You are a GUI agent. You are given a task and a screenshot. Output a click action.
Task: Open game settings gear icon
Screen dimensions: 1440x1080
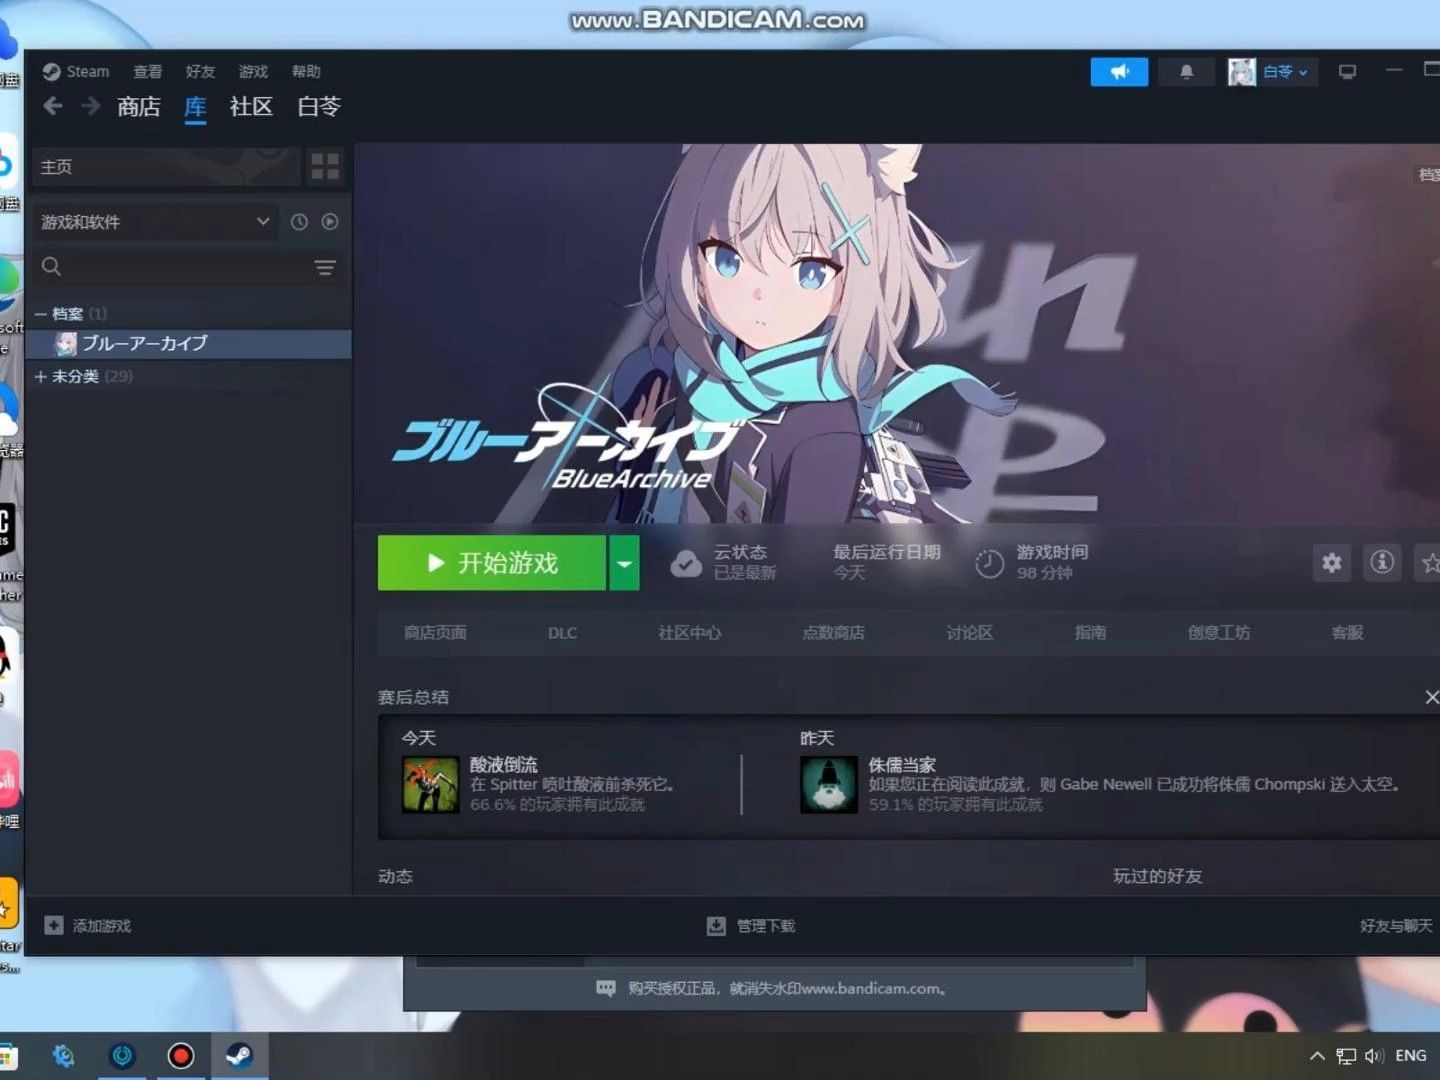pos(1331,563)
